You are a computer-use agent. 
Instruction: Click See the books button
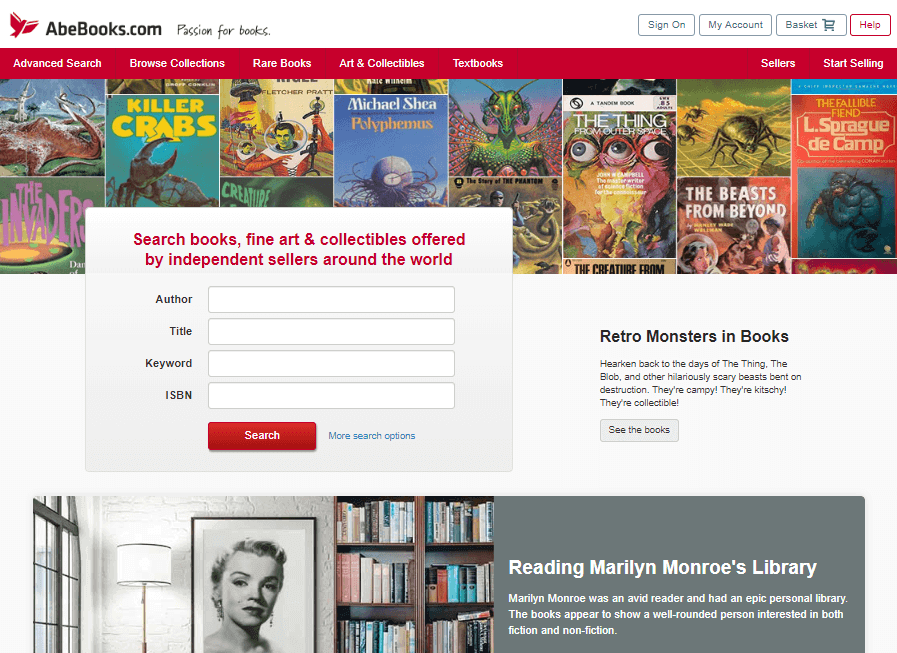(x=639, y=430)
